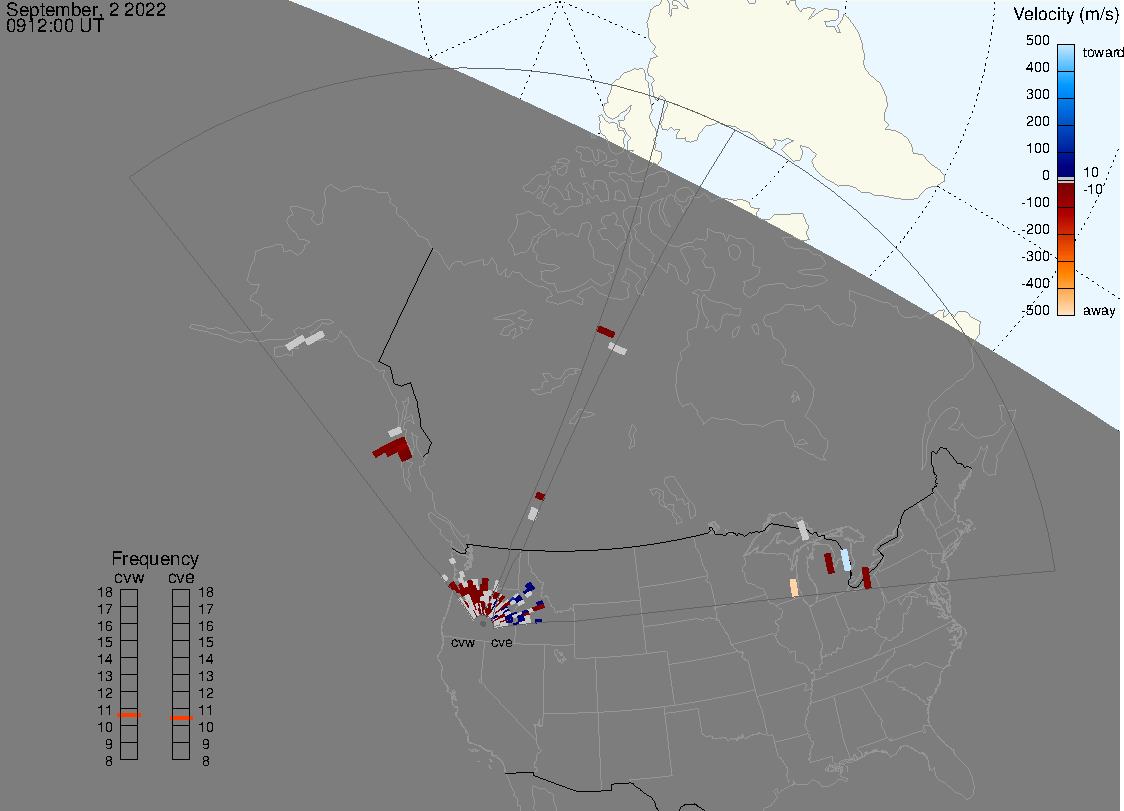Click the "cve" radar label on the map
This screenshot has width=1124, height=811.
coord(502,642)
